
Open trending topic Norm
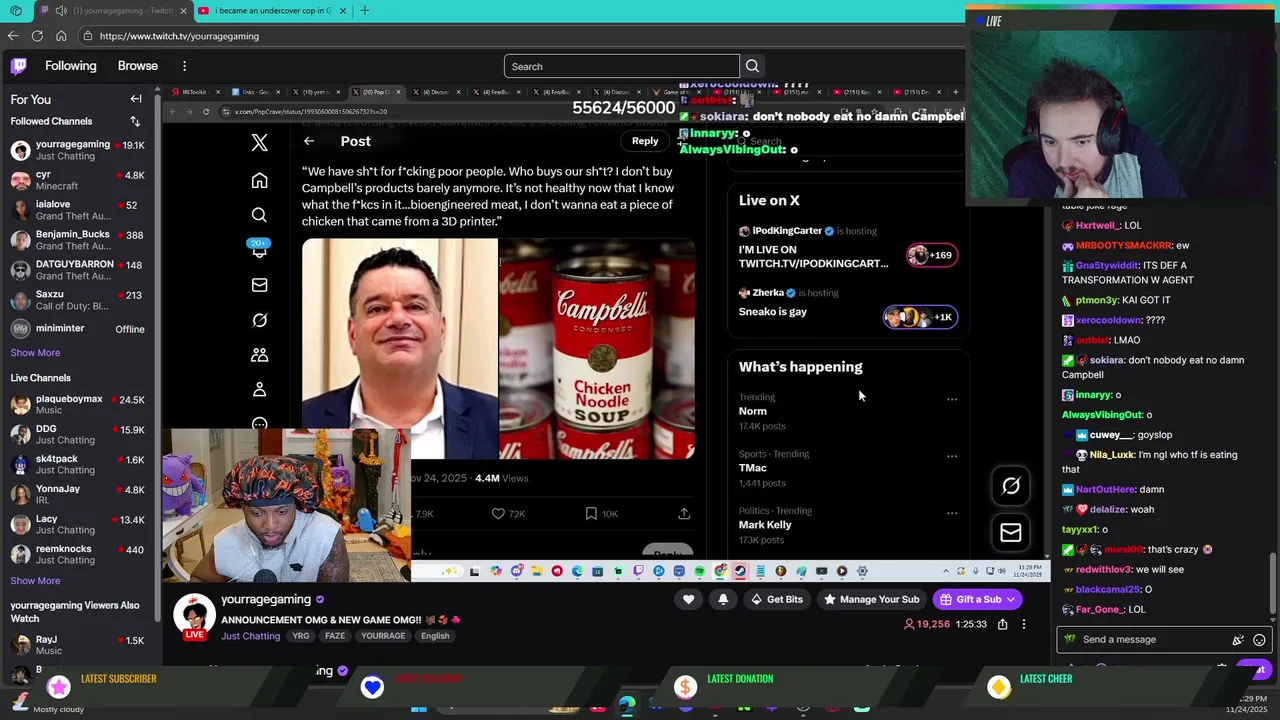[x=753, y=411]
